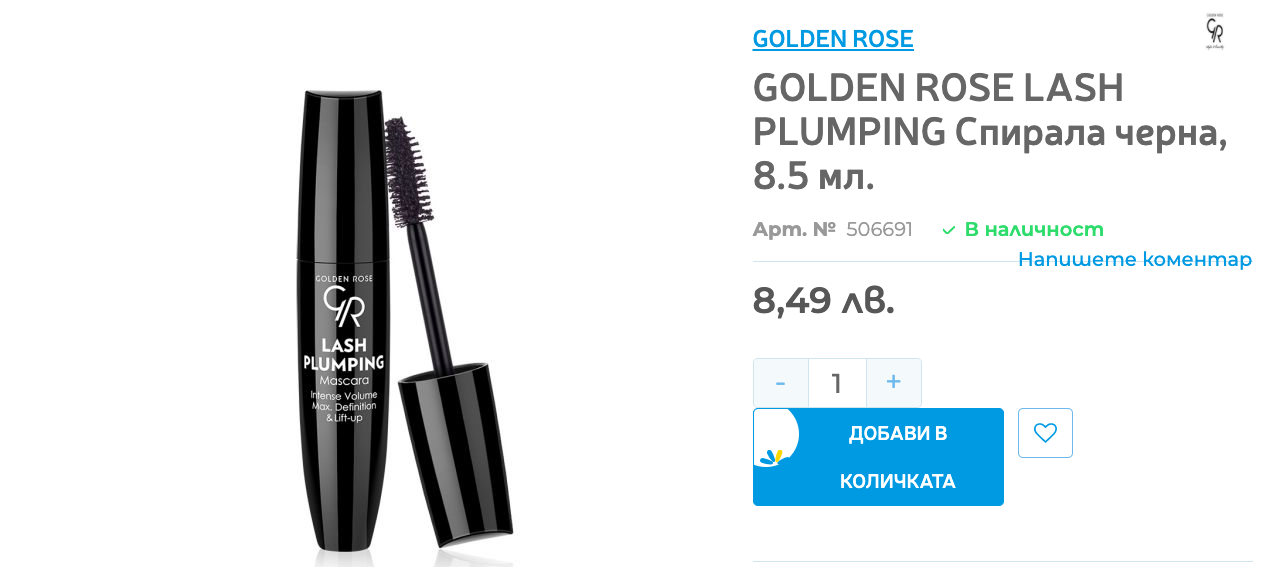Decrease quantity with the minus button

(781, 383)
